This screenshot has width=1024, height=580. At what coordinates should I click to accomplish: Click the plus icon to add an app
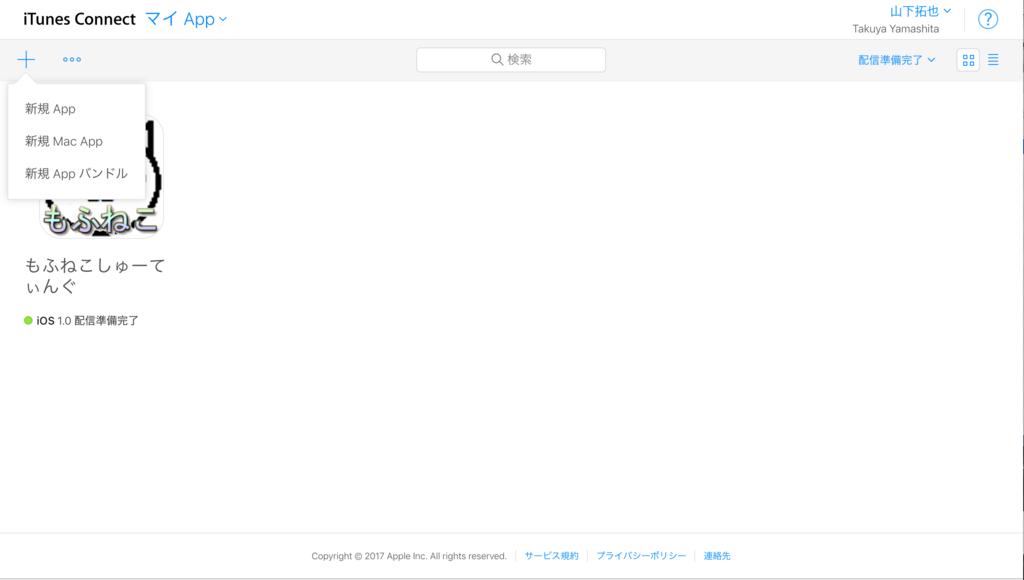pos(26,60)
